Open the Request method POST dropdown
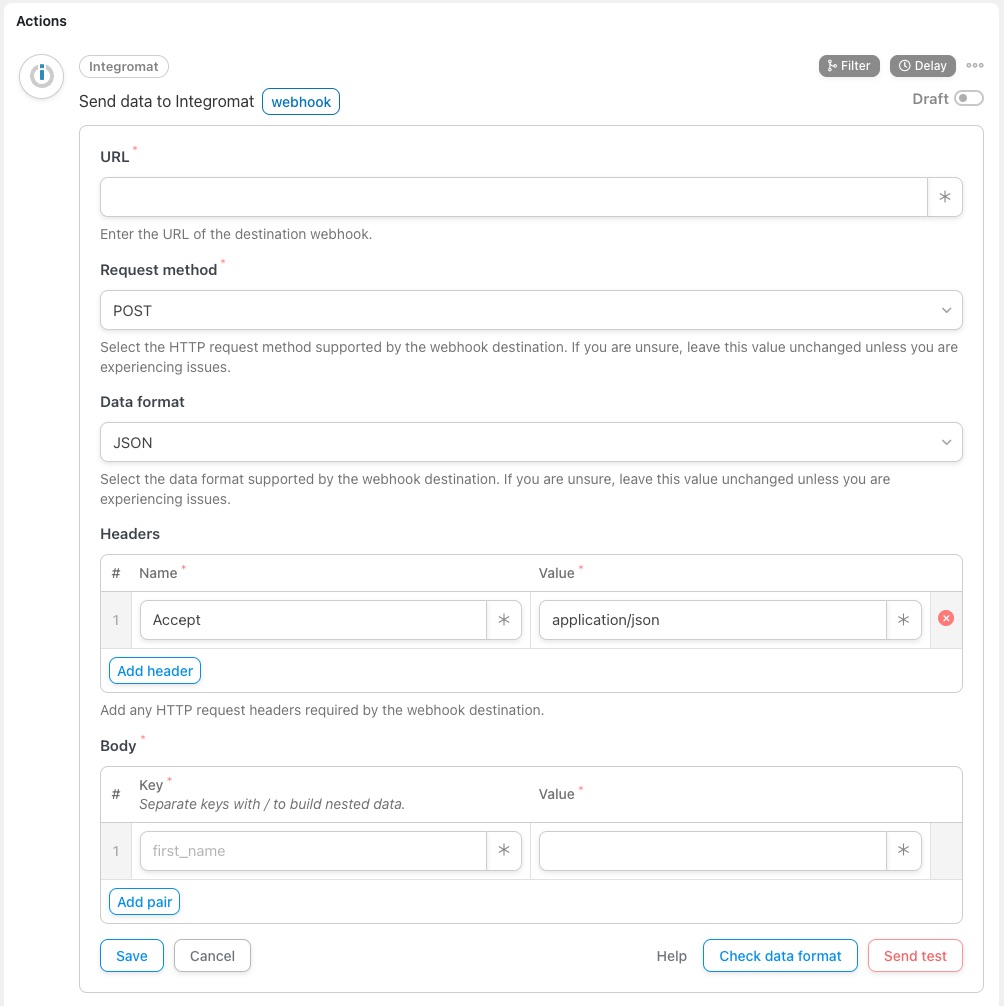Screen dimensions: 1004x1006 pyautogui.click(x=531, y=311)
